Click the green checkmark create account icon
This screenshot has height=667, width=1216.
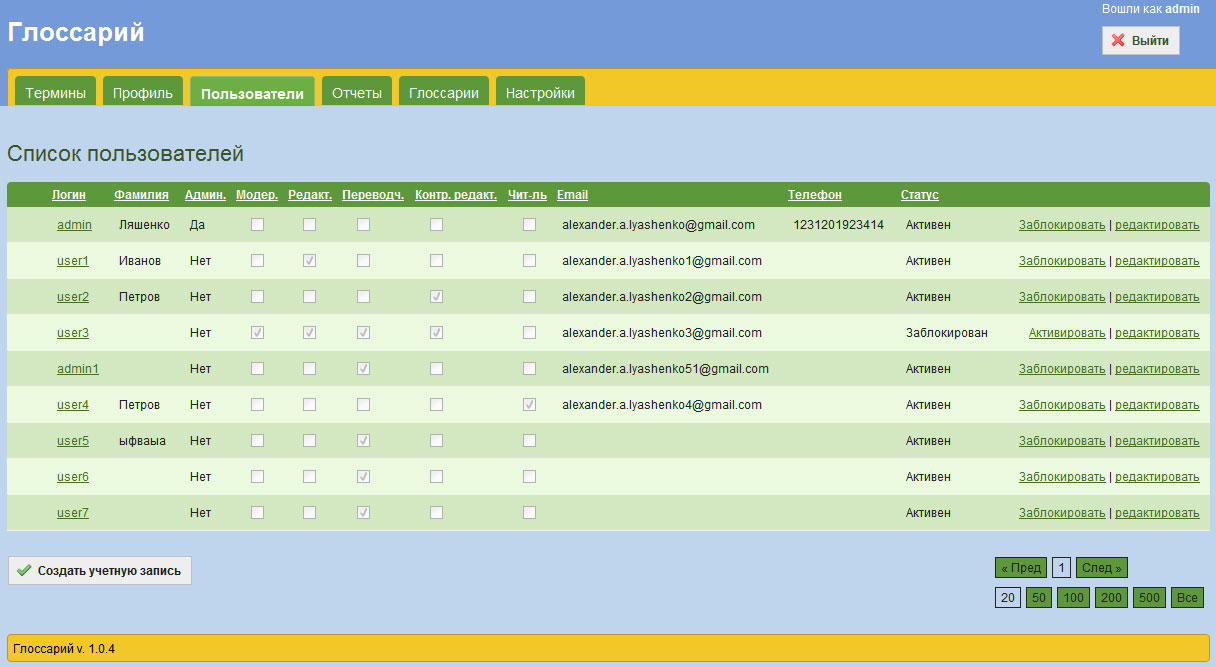[x=24, y=570]
